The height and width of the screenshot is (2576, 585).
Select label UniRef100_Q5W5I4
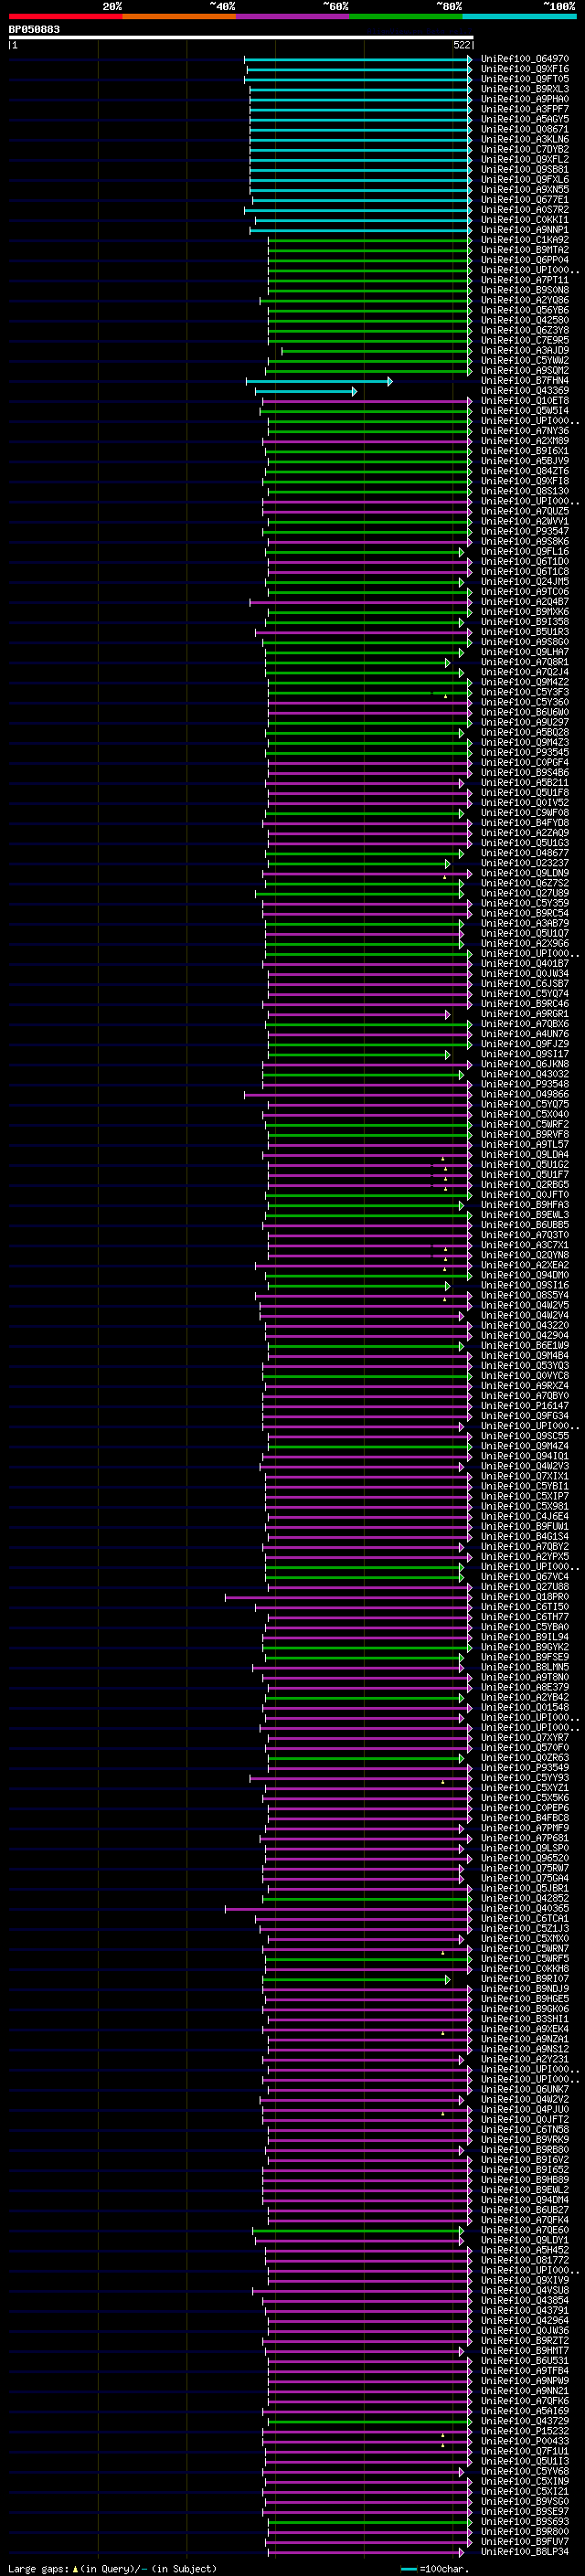(525, 410)
